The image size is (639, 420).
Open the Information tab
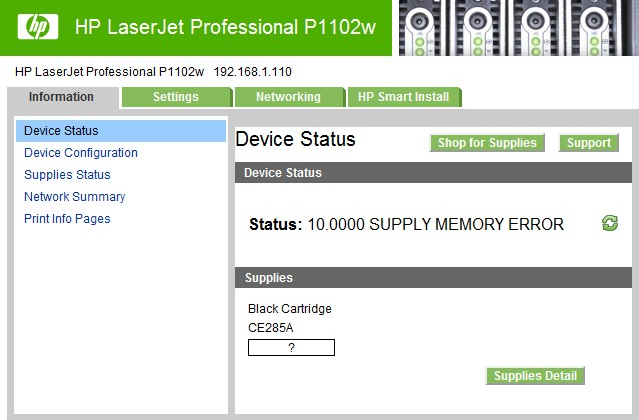[x=62, y=97]
